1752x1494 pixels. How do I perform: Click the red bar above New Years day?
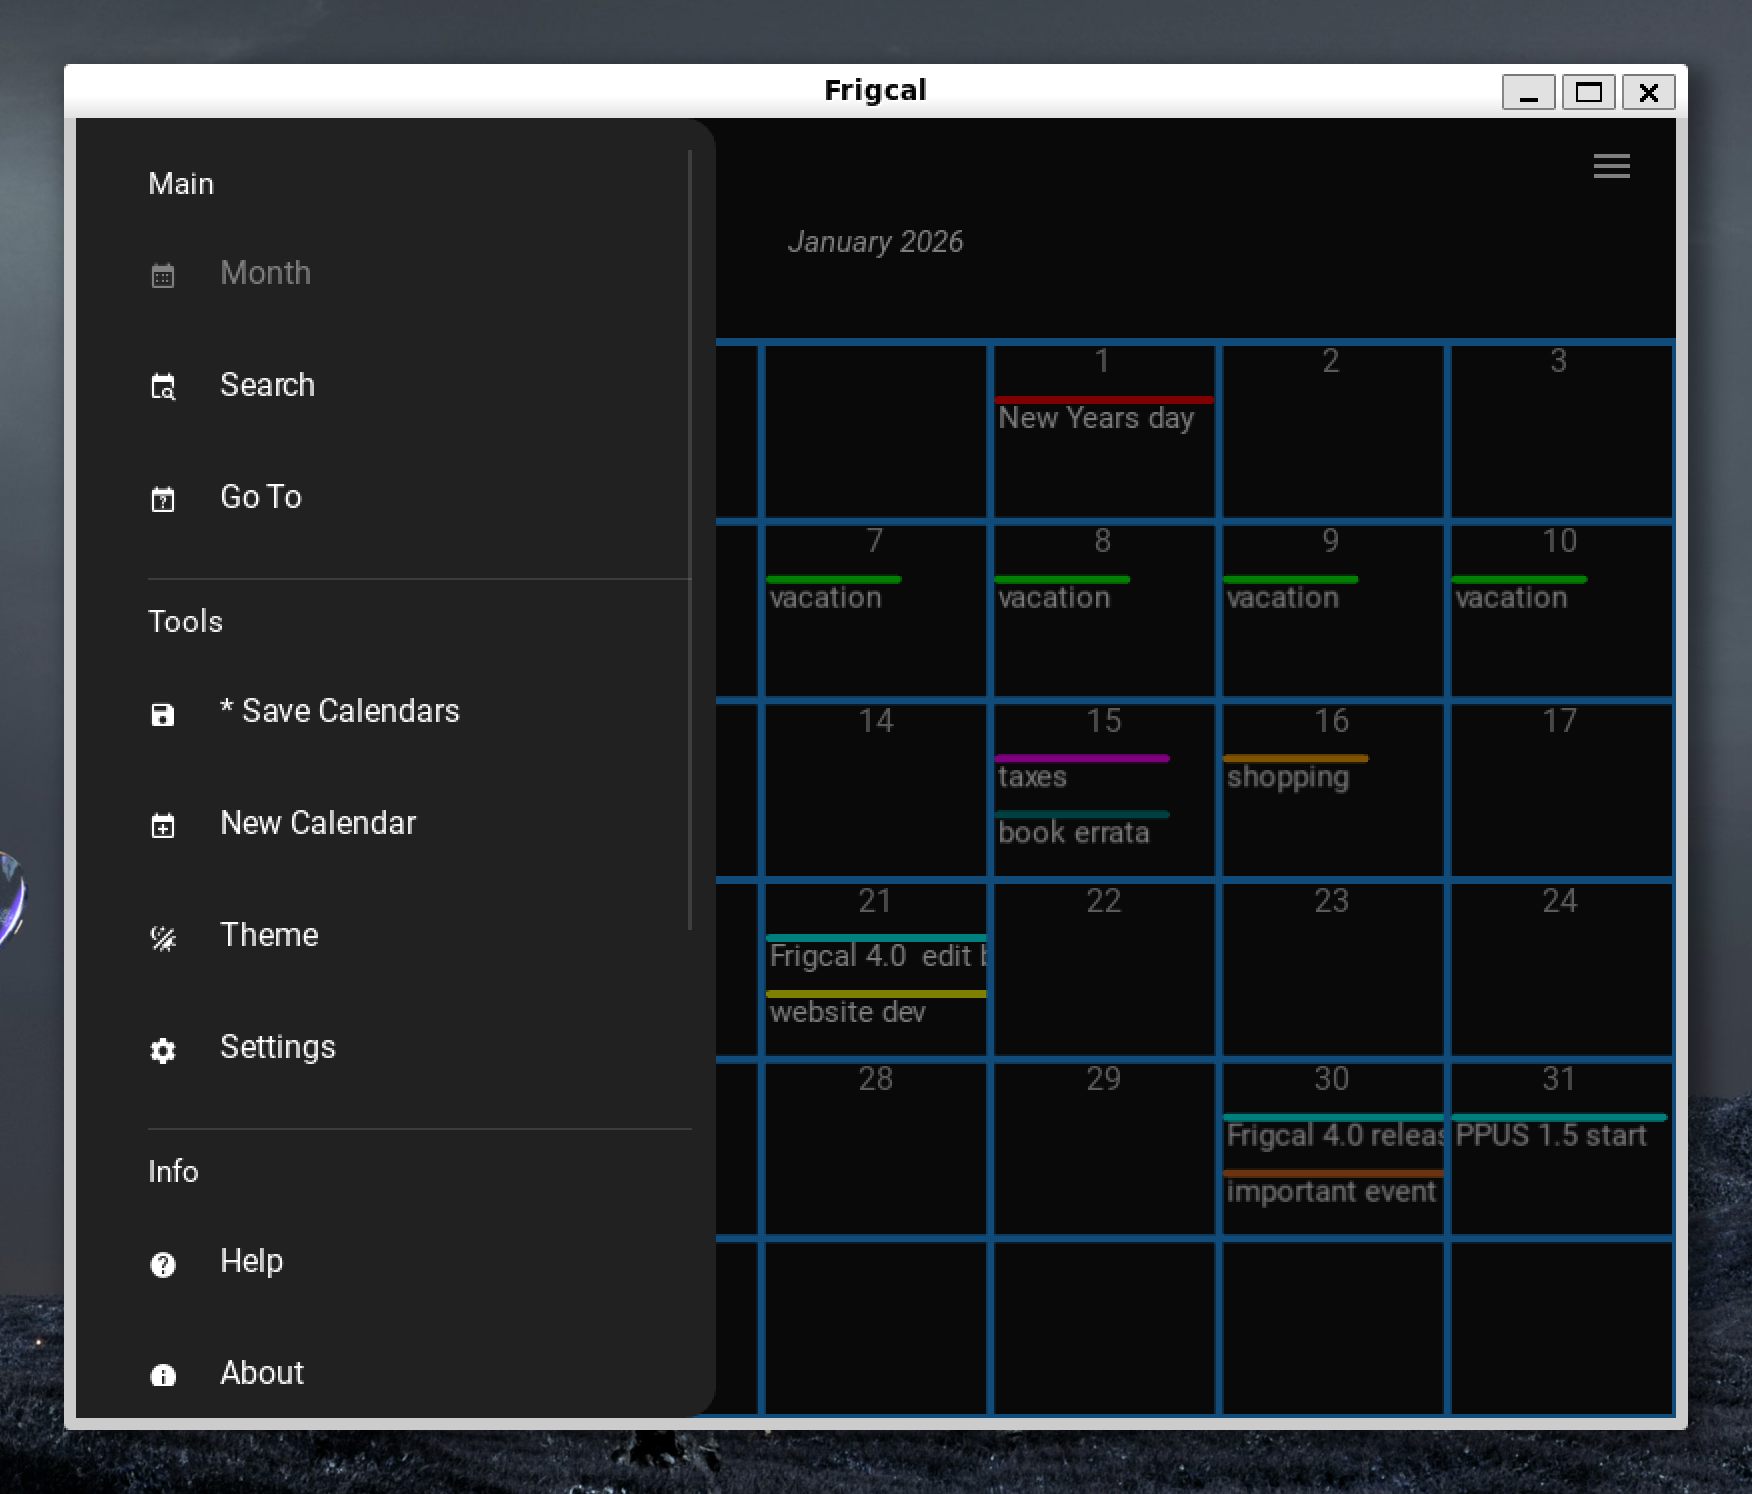[1103, 399]
